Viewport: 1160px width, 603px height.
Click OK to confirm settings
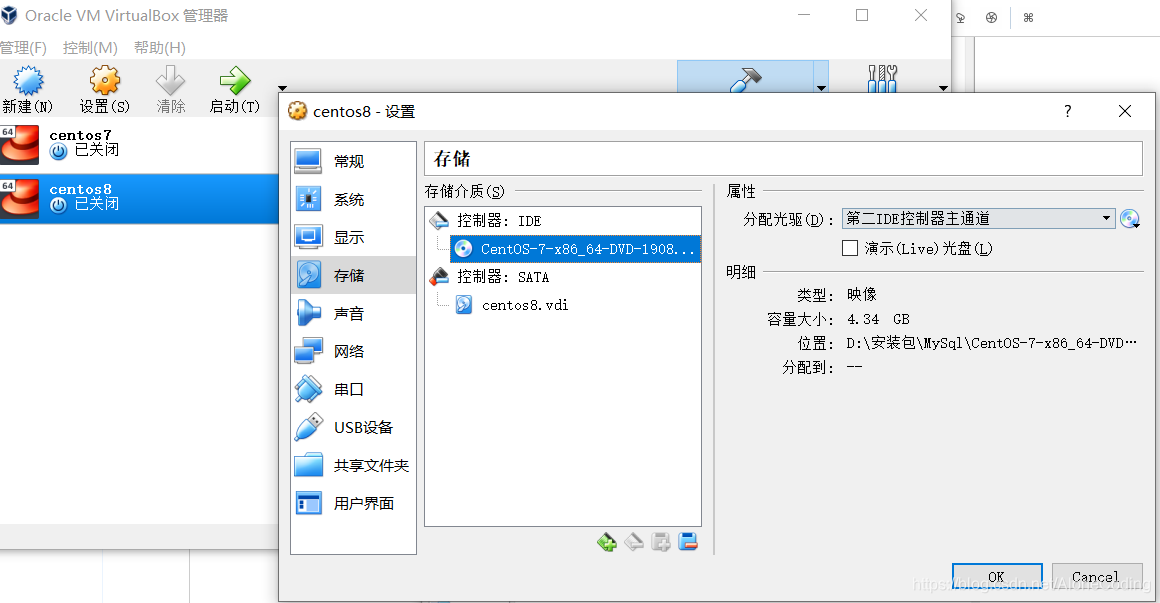997,576
